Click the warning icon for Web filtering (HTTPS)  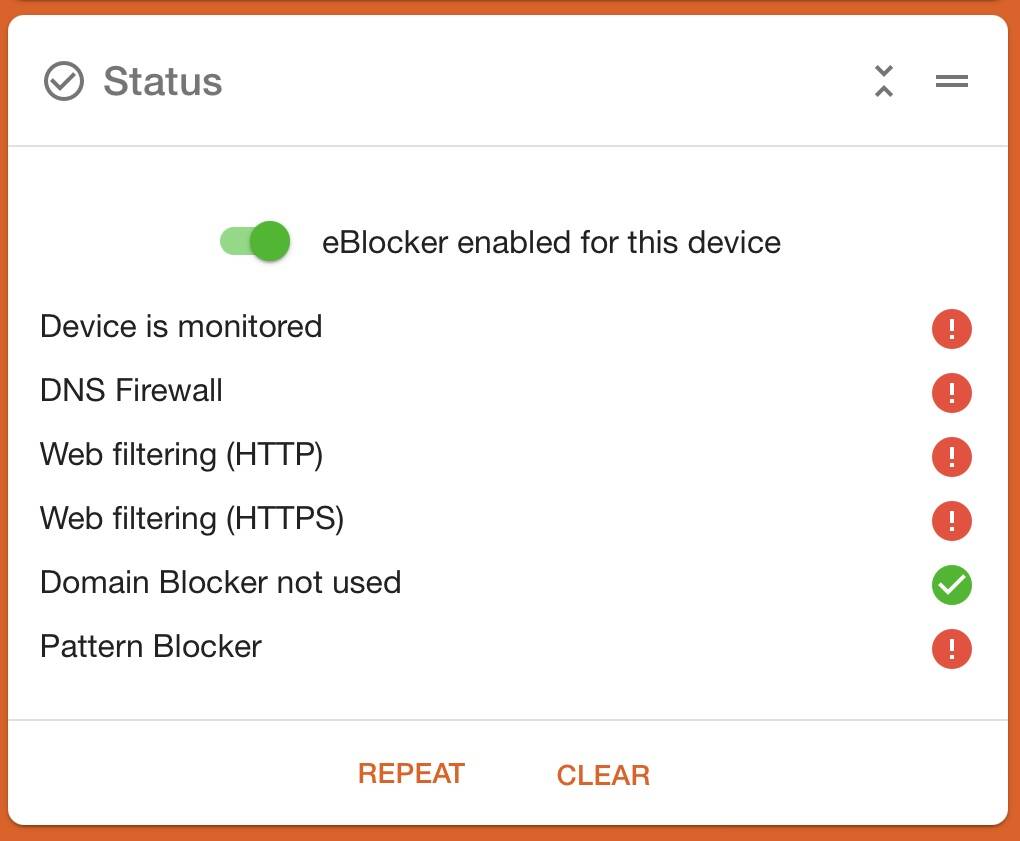(x=952, y=521)
